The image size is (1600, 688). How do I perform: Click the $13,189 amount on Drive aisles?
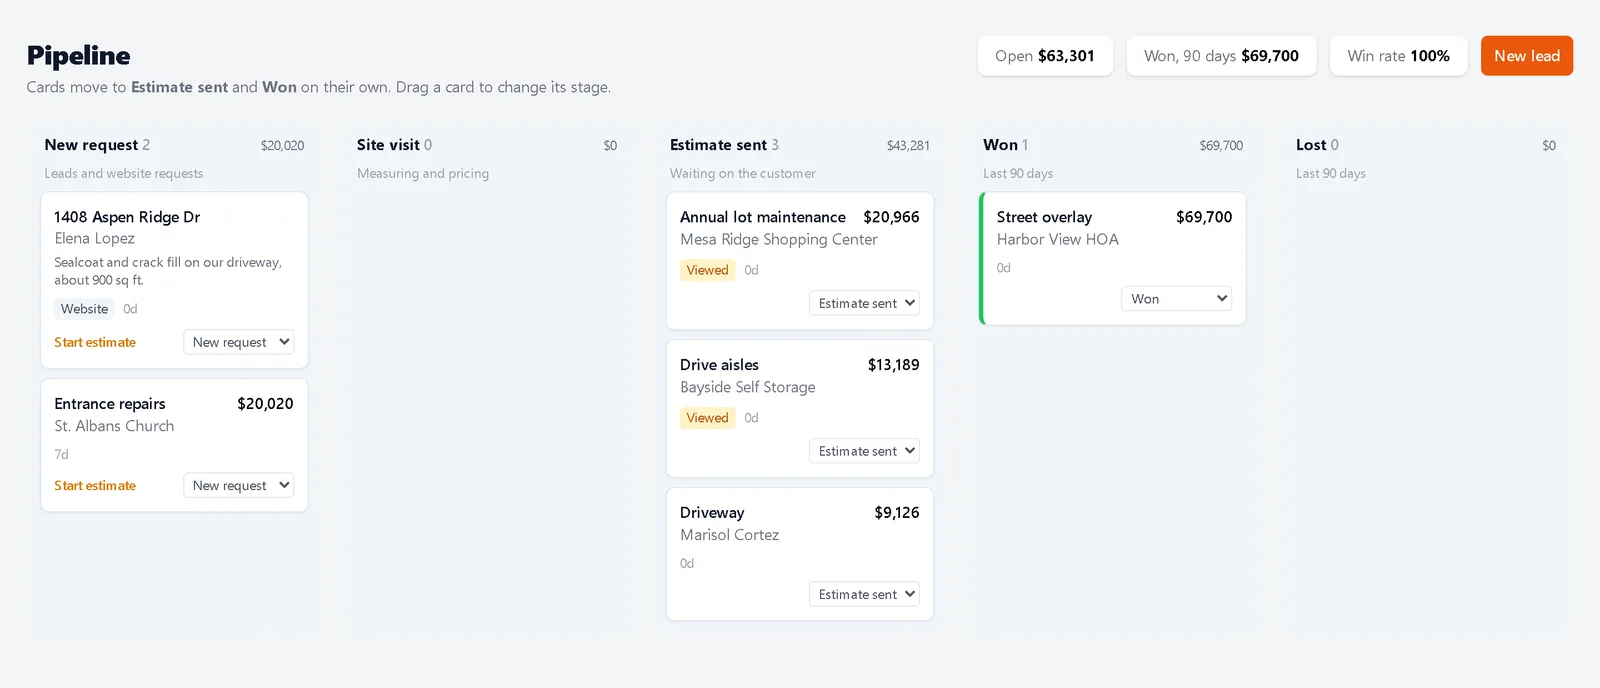pyautogui.click(x=893, y=365)
